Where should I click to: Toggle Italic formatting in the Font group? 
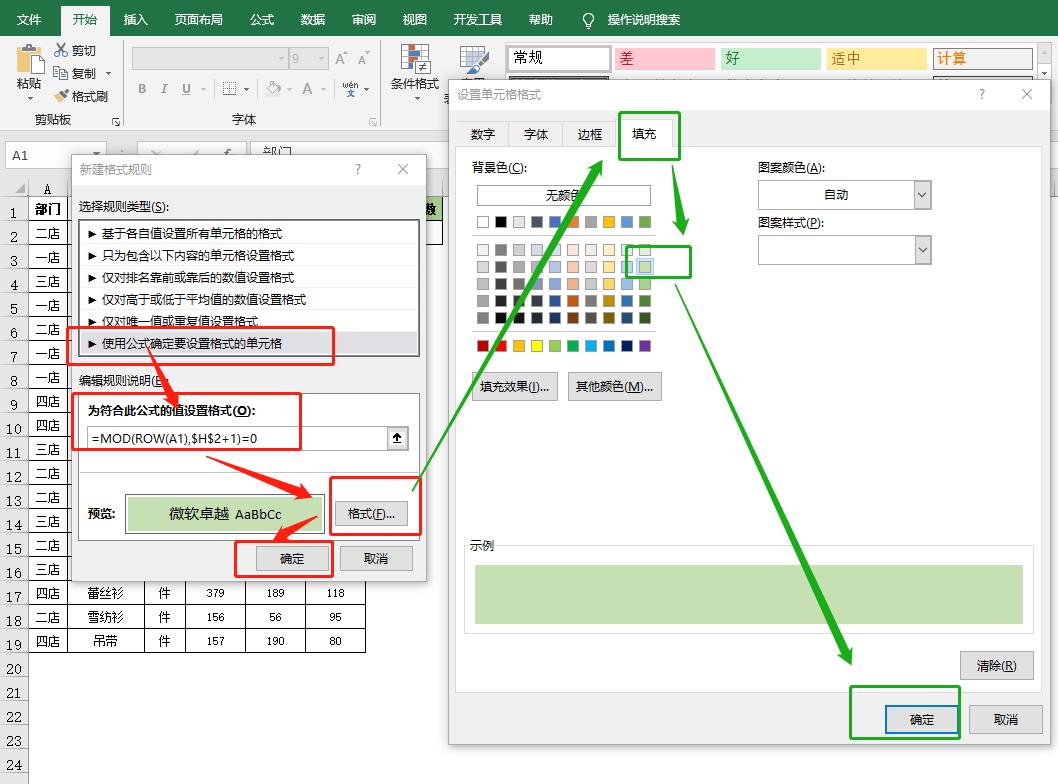click(164, 89)
